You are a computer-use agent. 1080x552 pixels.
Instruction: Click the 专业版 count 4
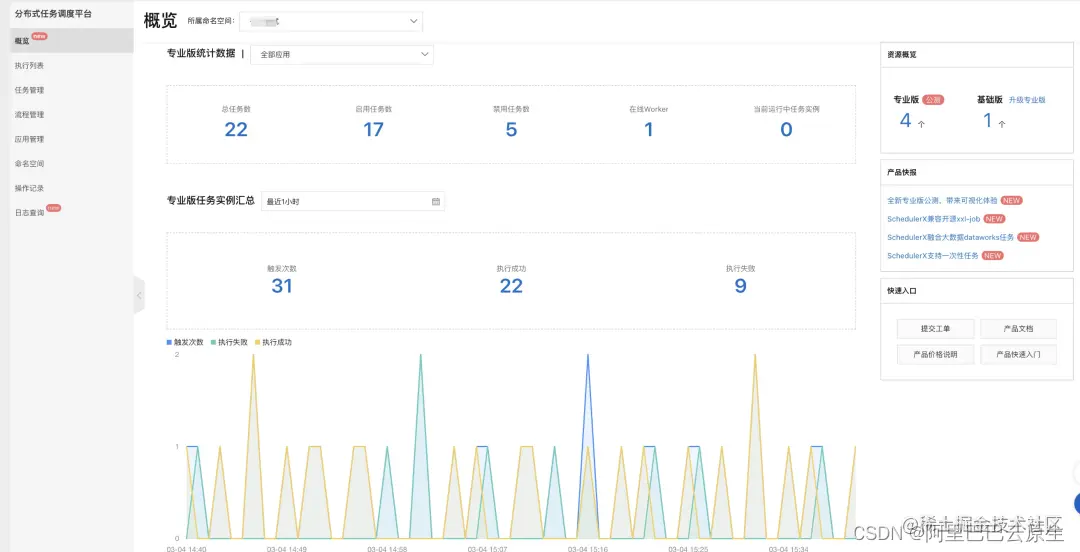[x=906, y=121]
